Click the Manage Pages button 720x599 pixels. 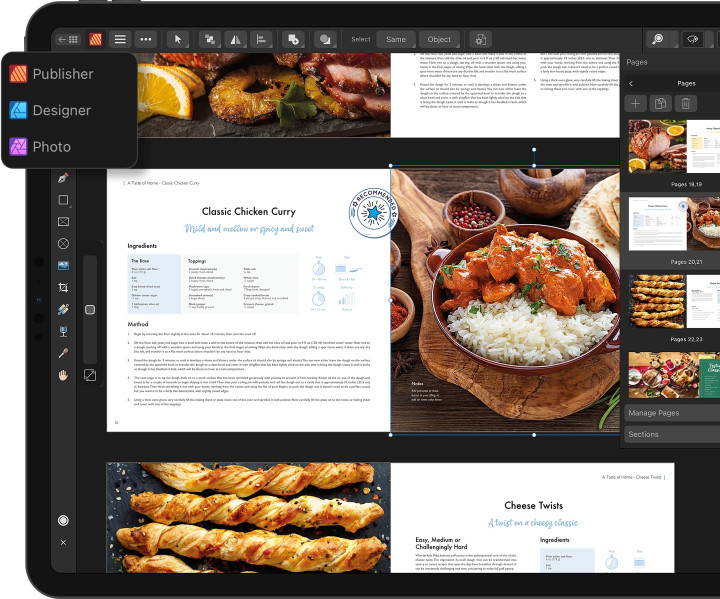672,413
